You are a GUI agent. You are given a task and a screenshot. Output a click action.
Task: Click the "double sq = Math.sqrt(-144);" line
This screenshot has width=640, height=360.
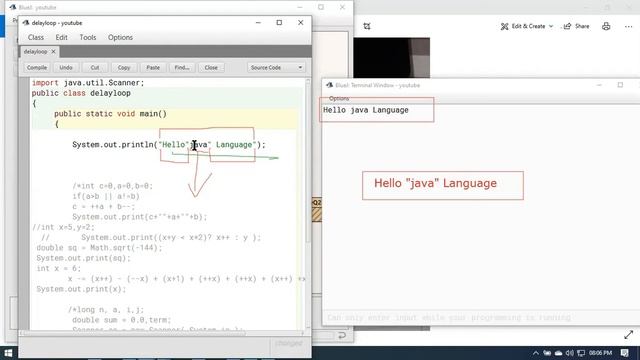(x=99, y=248)
